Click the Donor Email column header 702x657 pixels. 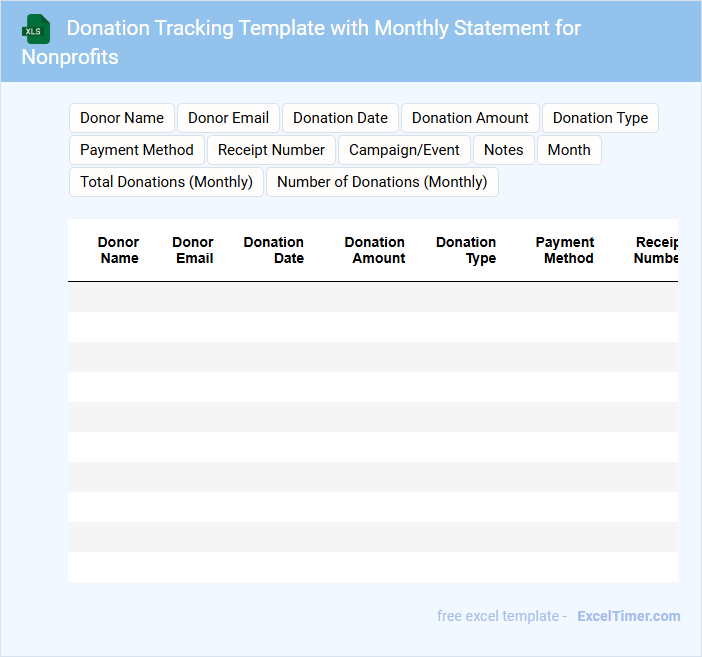coord(194,250)
